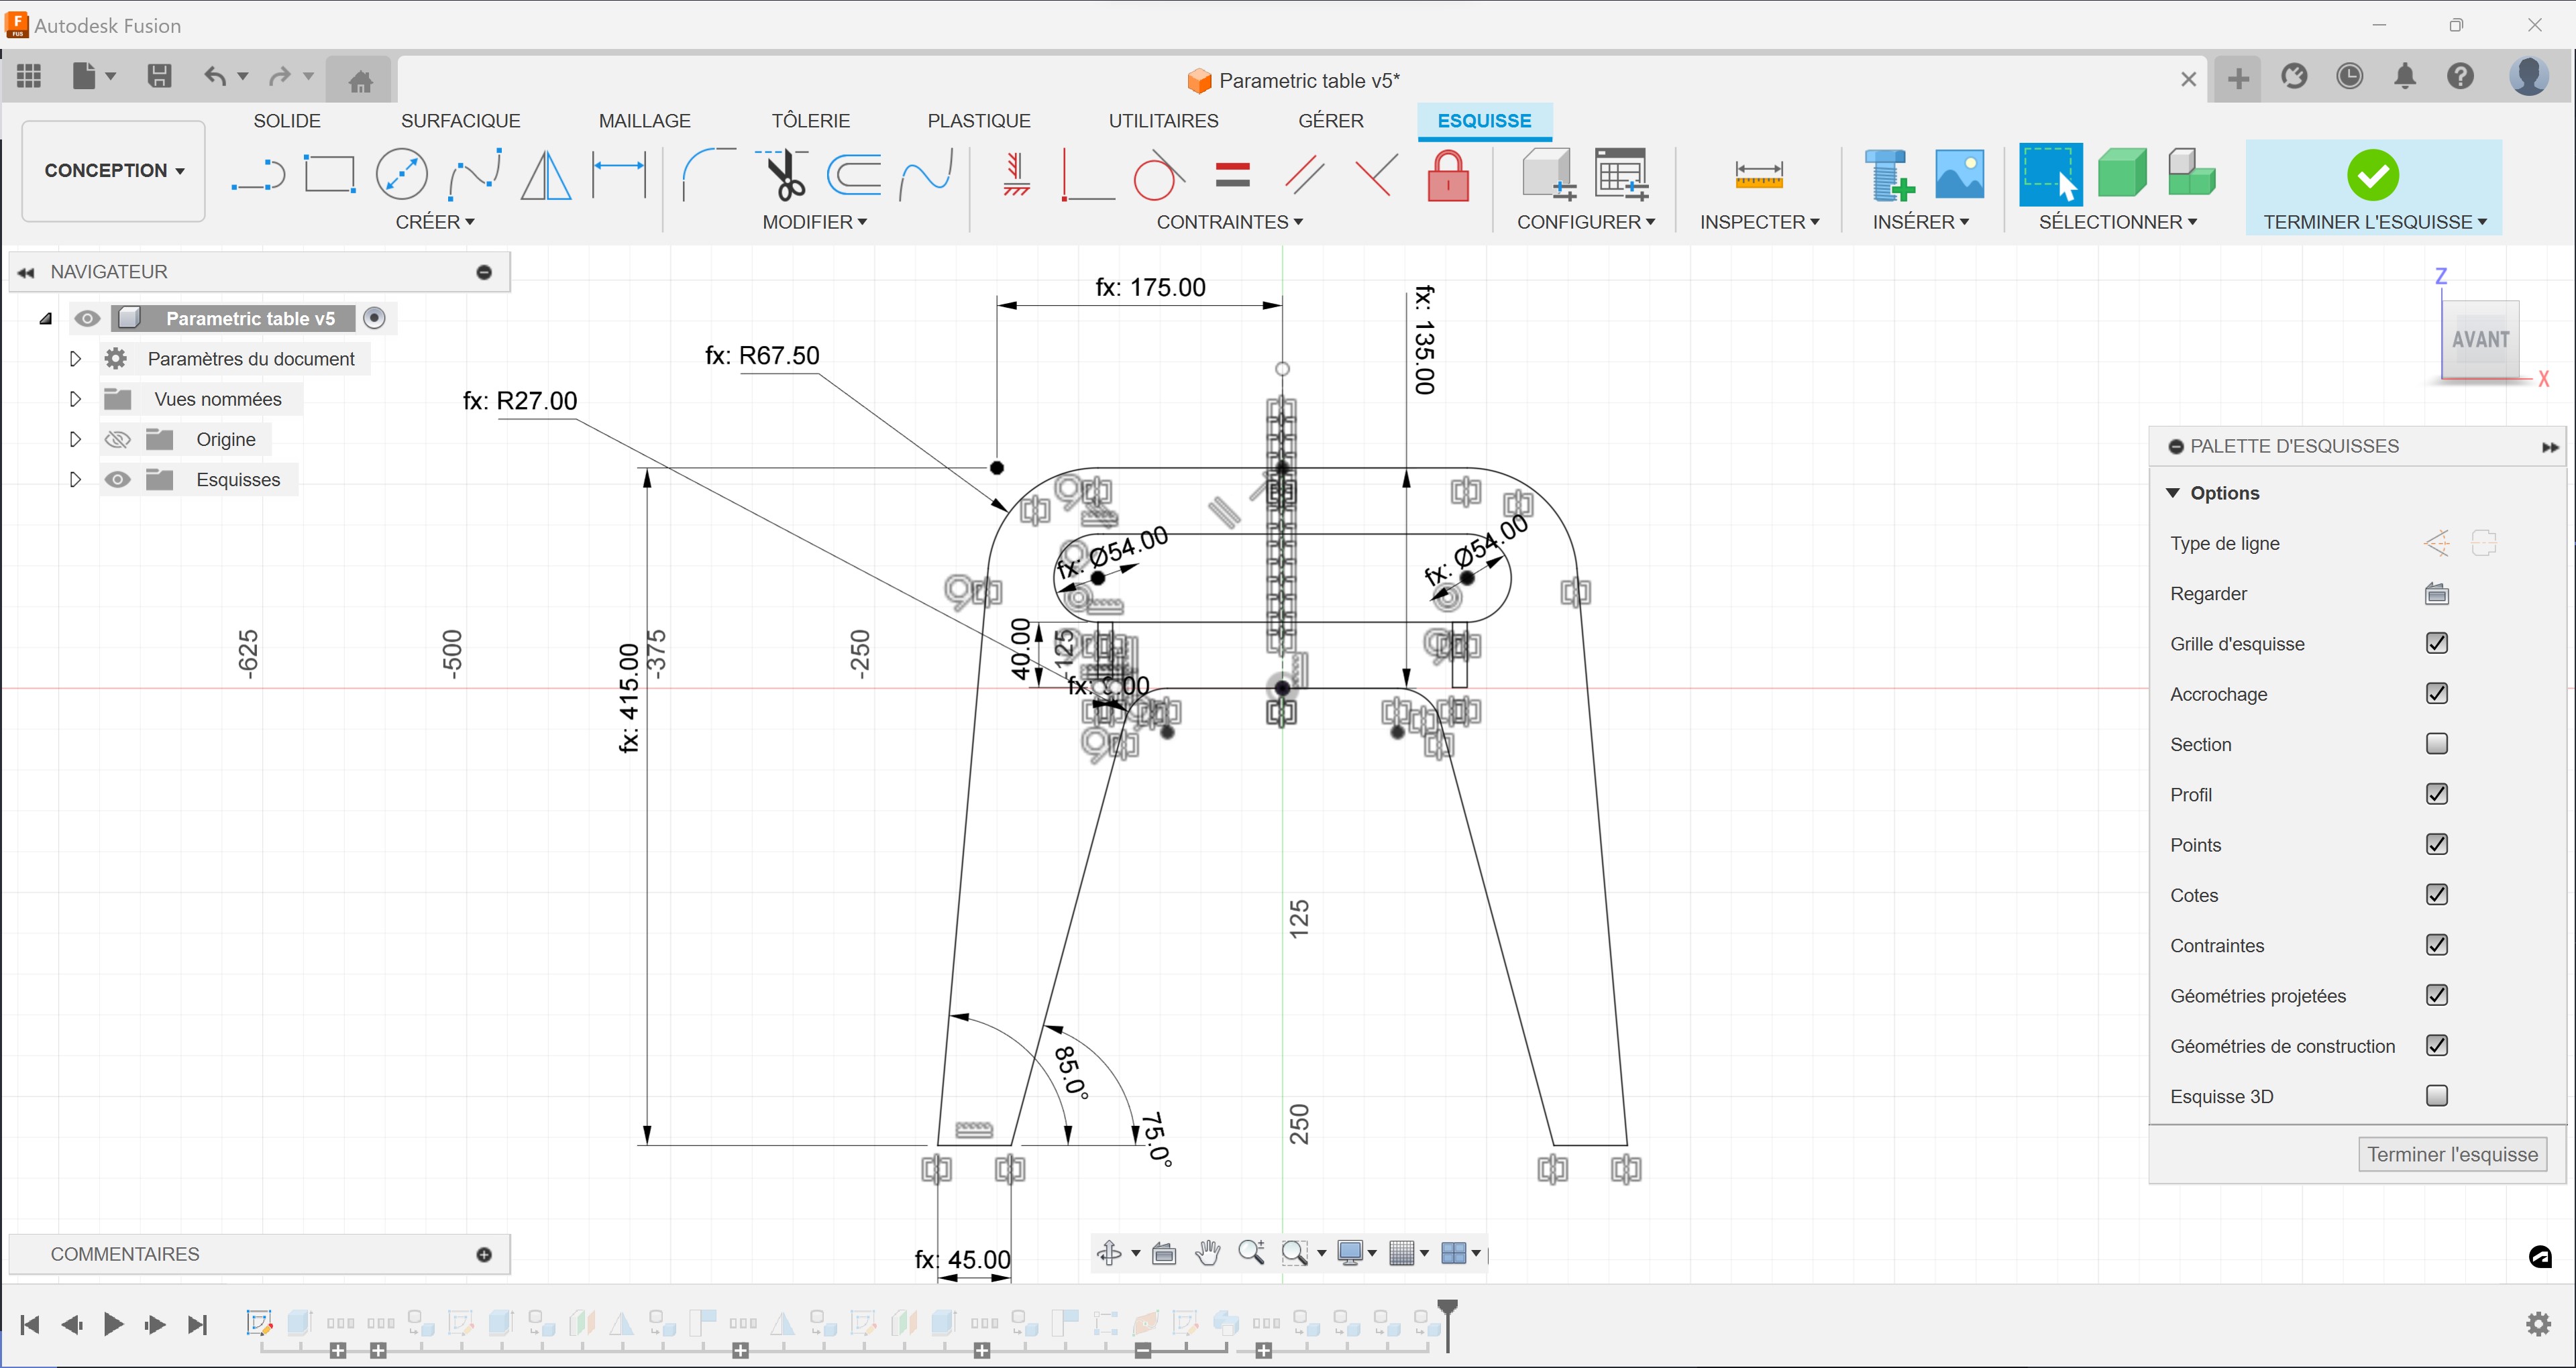Image resolution: width=2576 pixels, height=1368 pixels.
Task: Open the Job Status clock icon
Action: 2349,76
